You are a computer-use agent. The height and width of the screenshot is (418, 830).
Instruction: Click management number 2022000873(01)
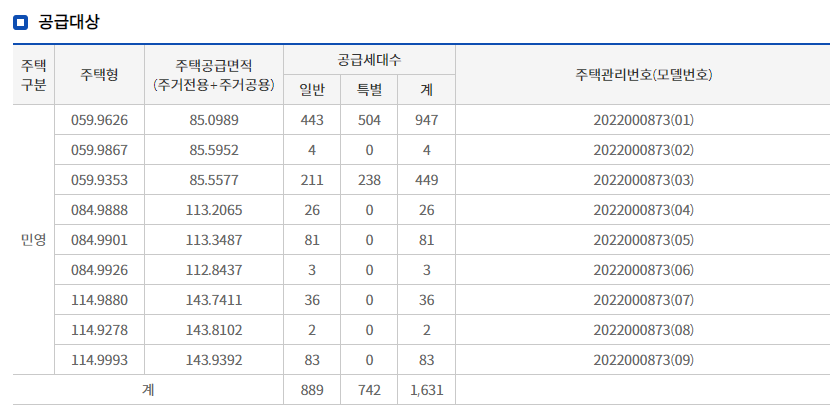point(644,120)
